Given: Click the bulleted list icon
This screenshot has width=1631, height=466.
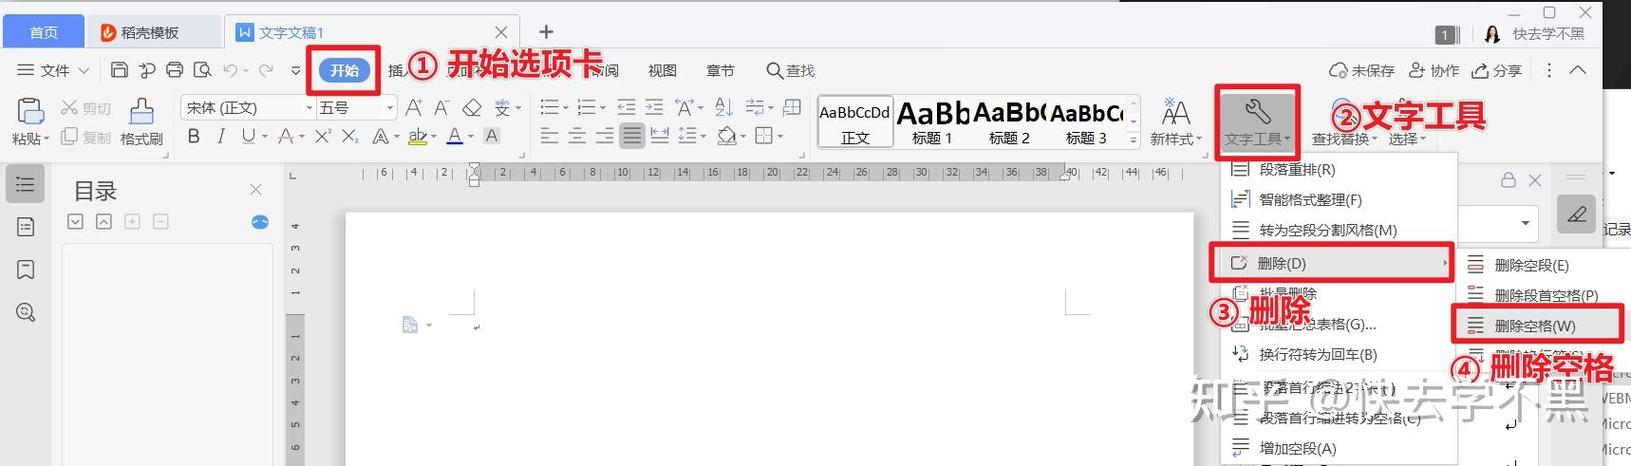Looking at the screenshot, I should click(549, 107).
